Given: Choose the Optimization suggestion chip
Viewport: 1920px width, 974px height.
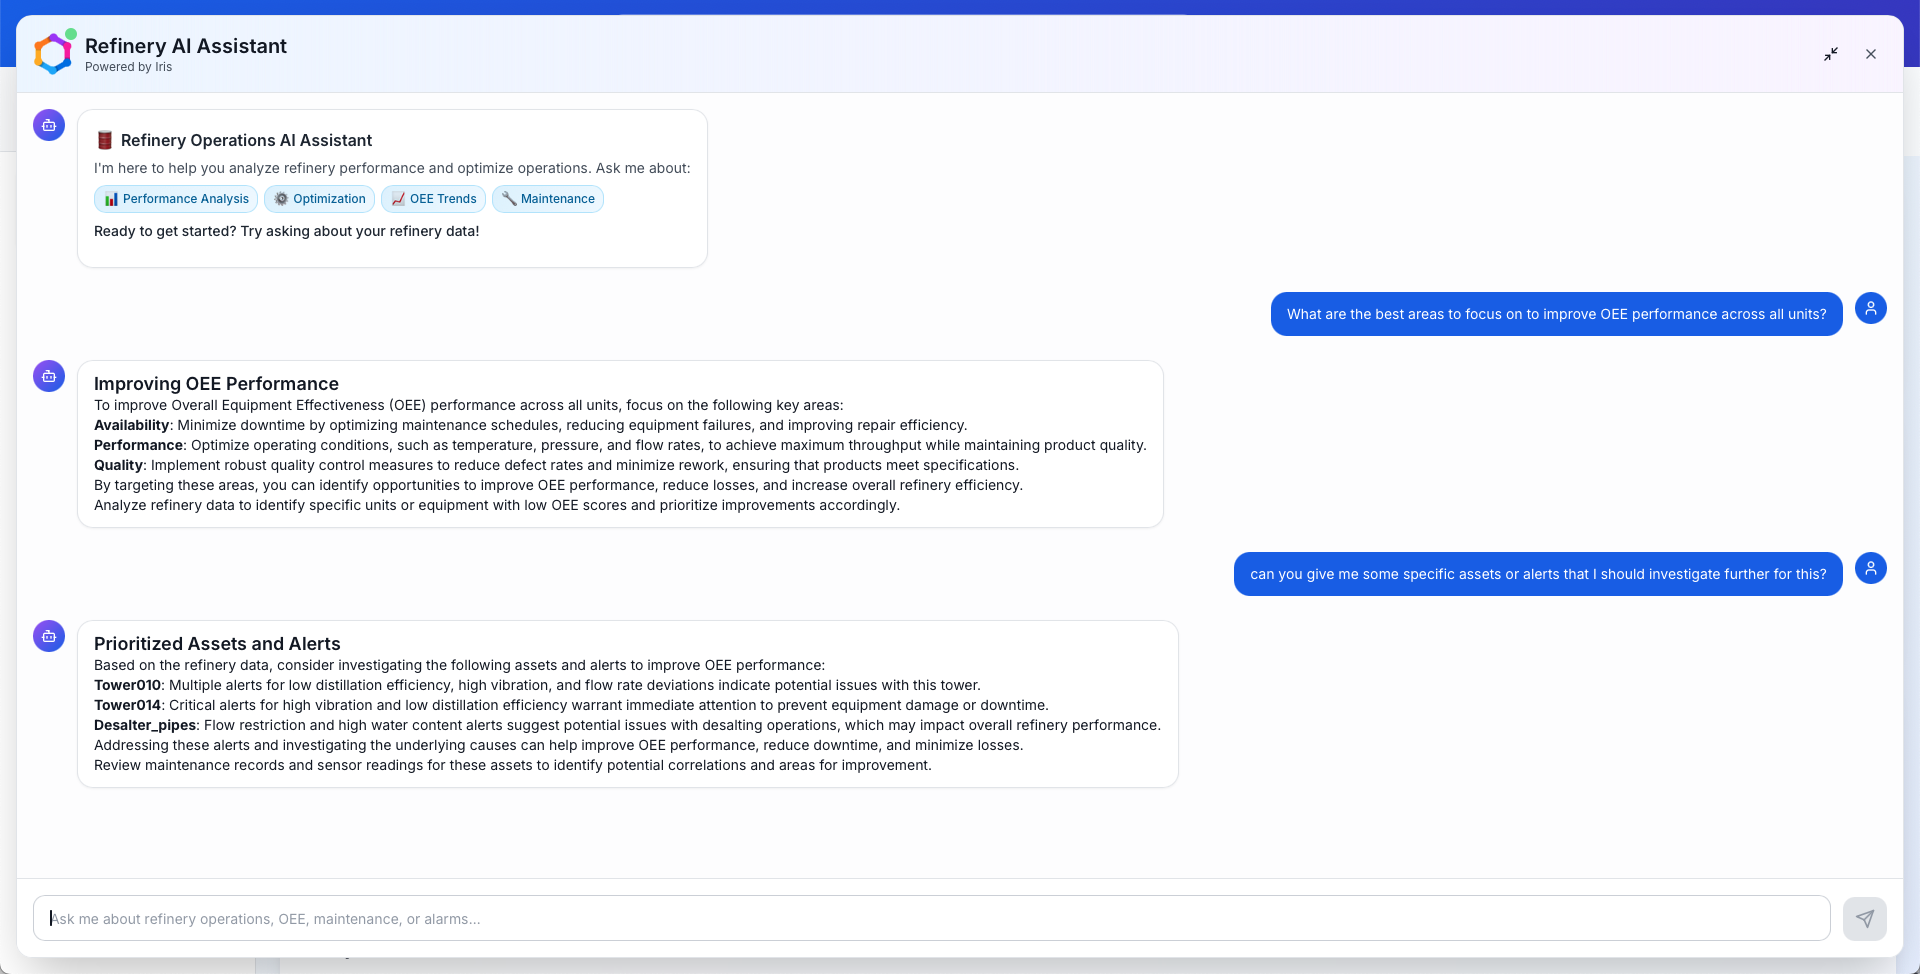Looking at the screenshot, I should click(319, 199).
